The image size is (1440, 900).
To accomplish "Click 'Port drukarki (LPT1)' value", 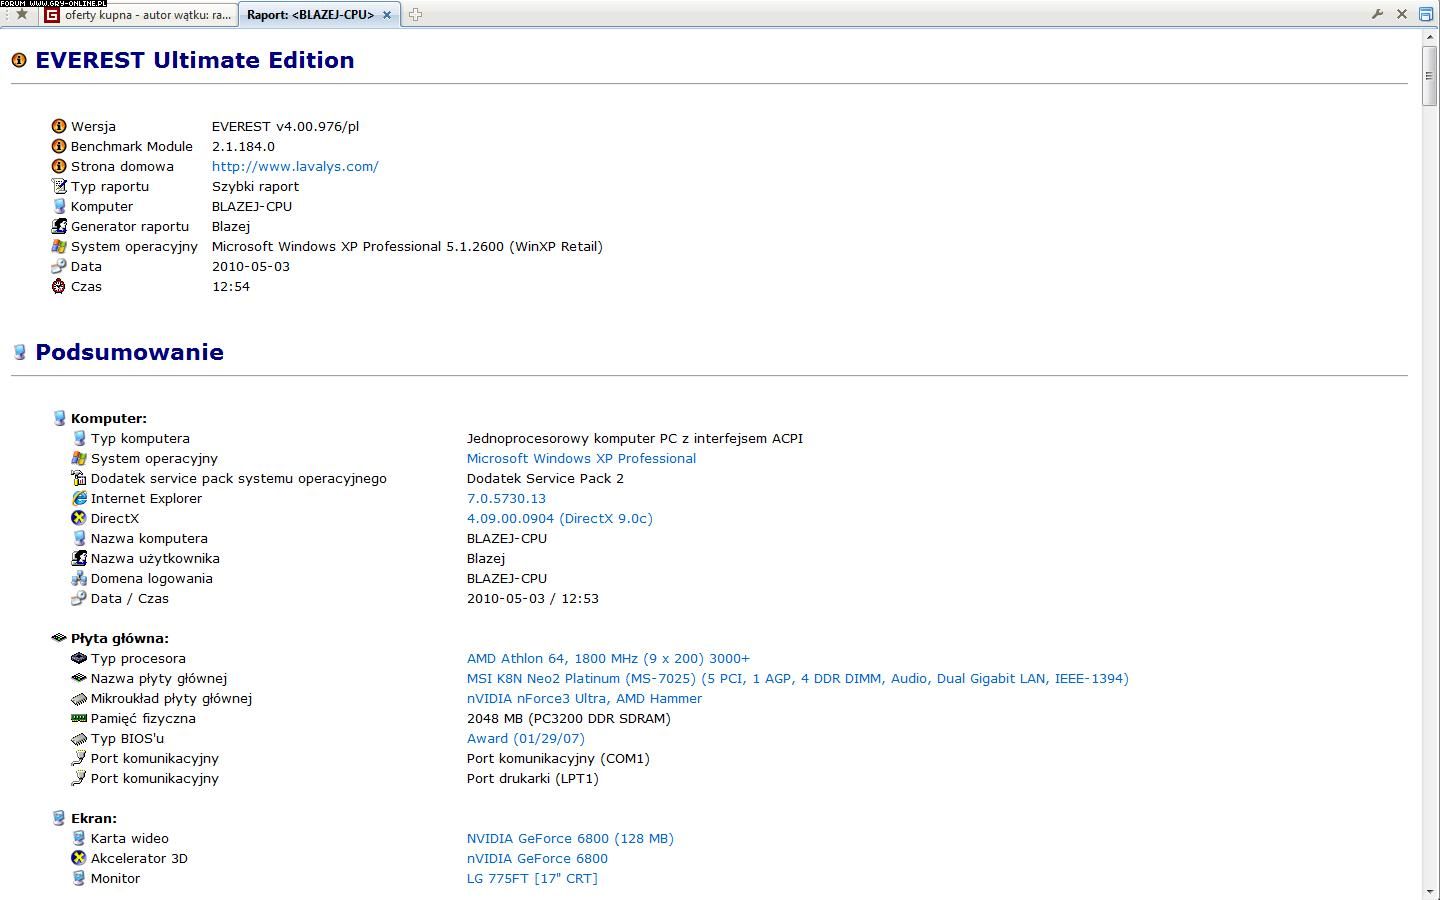I will [x=533, y=778].
